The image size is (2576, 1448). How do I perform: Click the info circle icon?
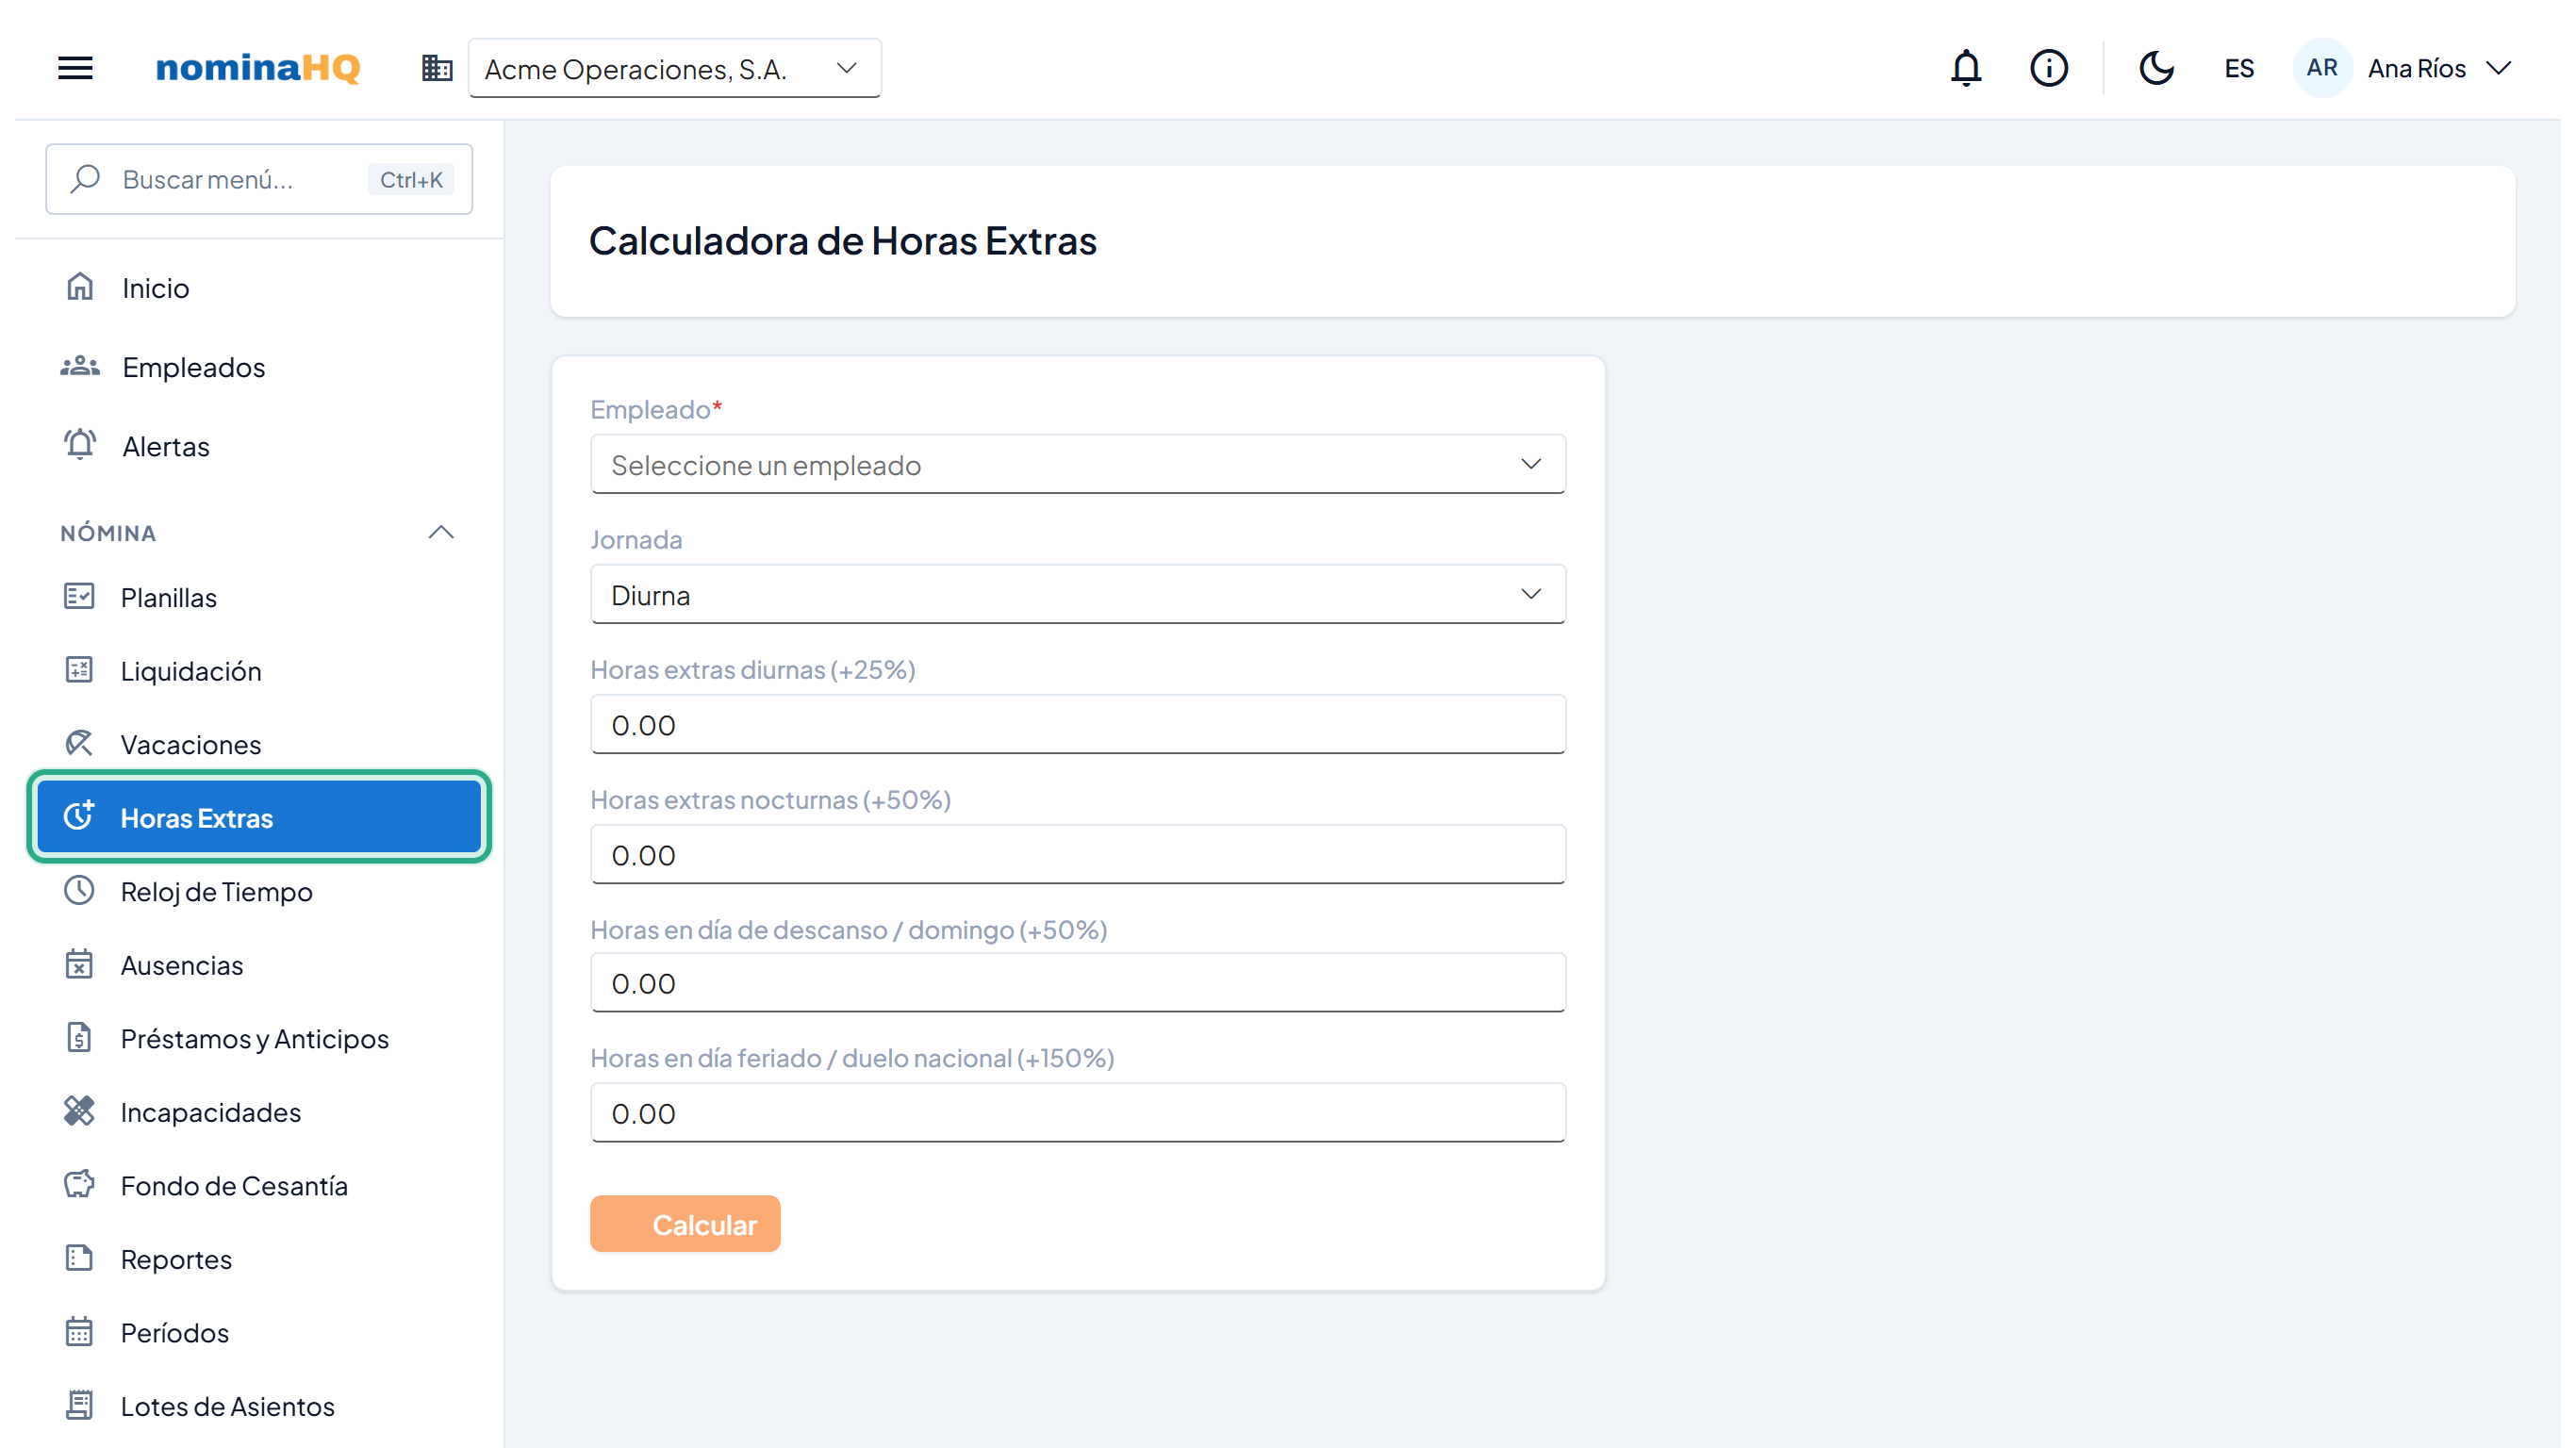coord(2048,68)
